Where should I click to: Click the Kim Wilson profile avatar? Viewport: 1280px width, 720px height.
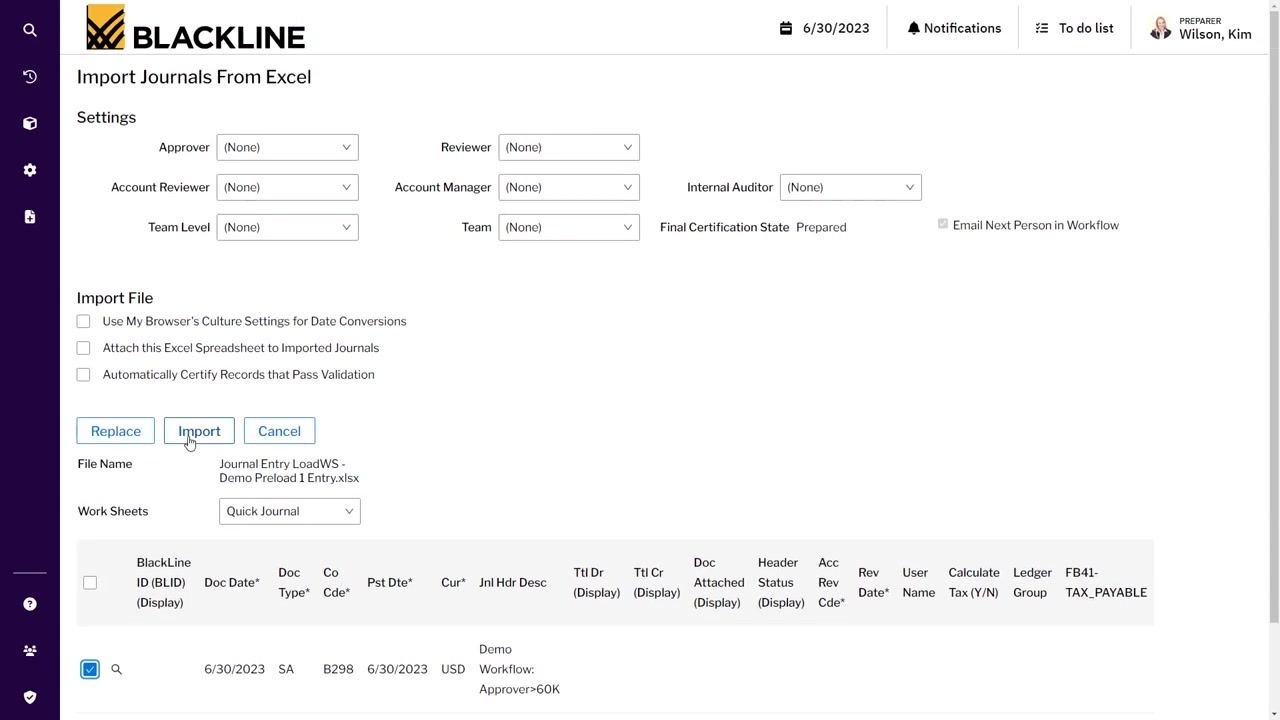pos(1160,28)
